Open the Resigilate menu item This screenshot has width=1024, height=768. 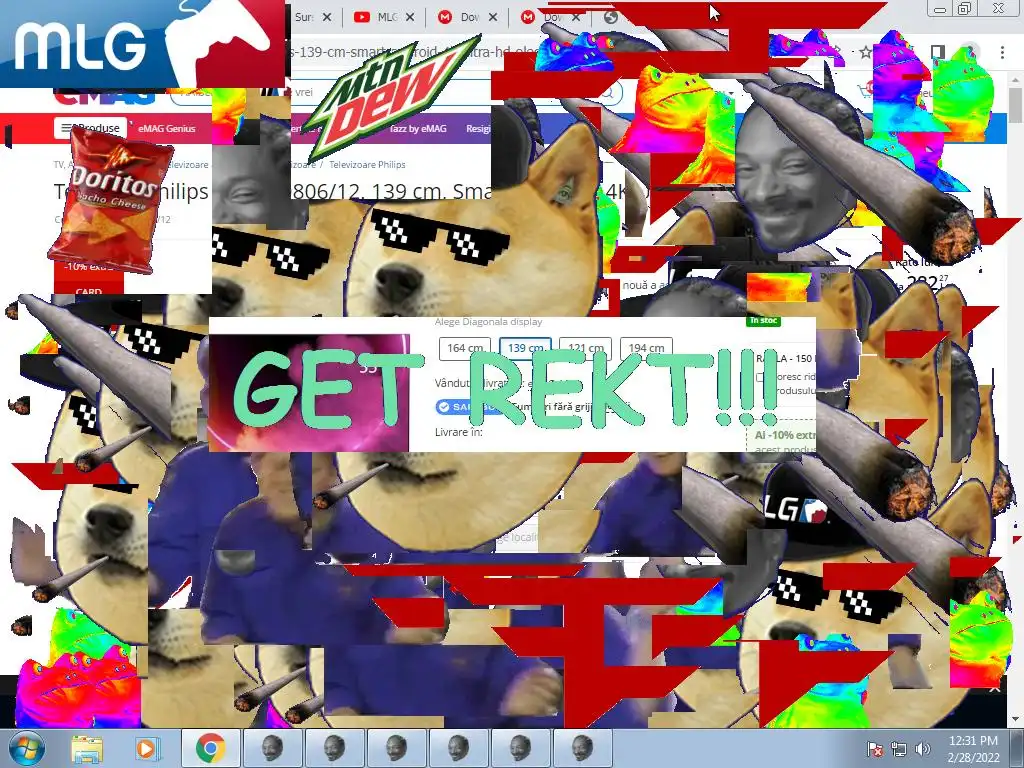(478, 129)
